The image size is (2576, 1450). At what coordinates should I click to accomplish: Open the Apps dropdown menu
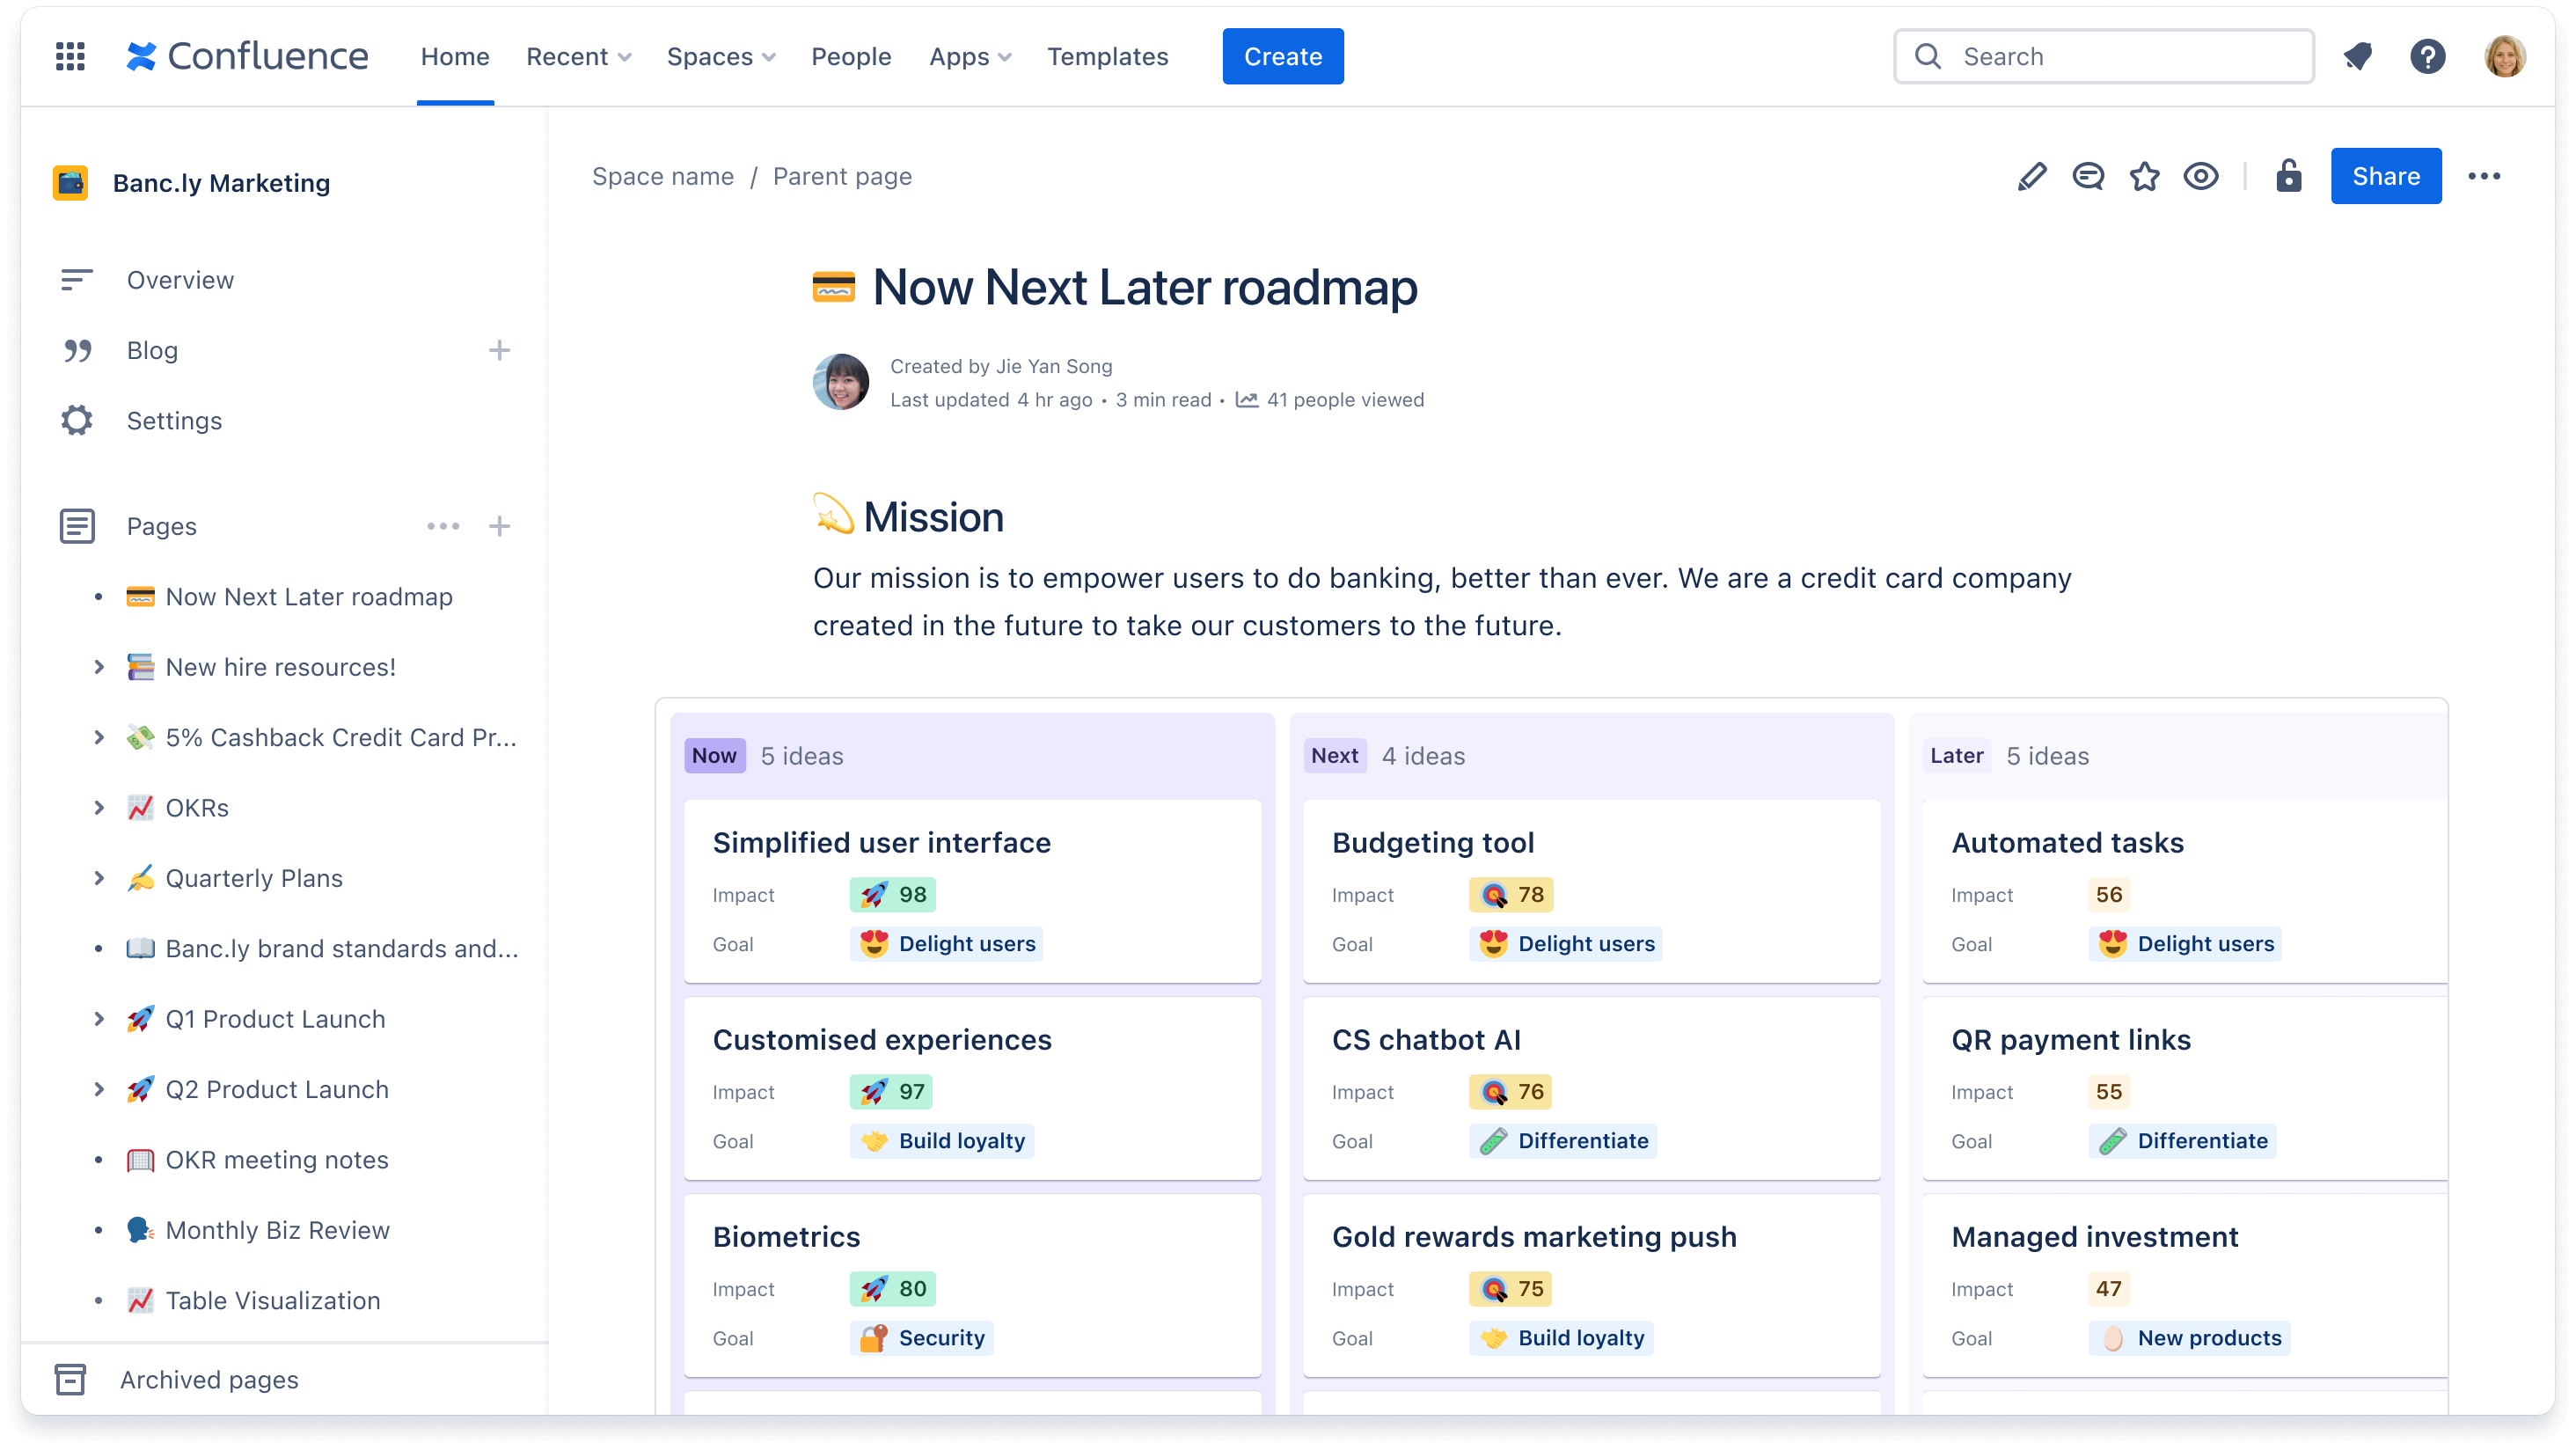click(x=968, y=55)
